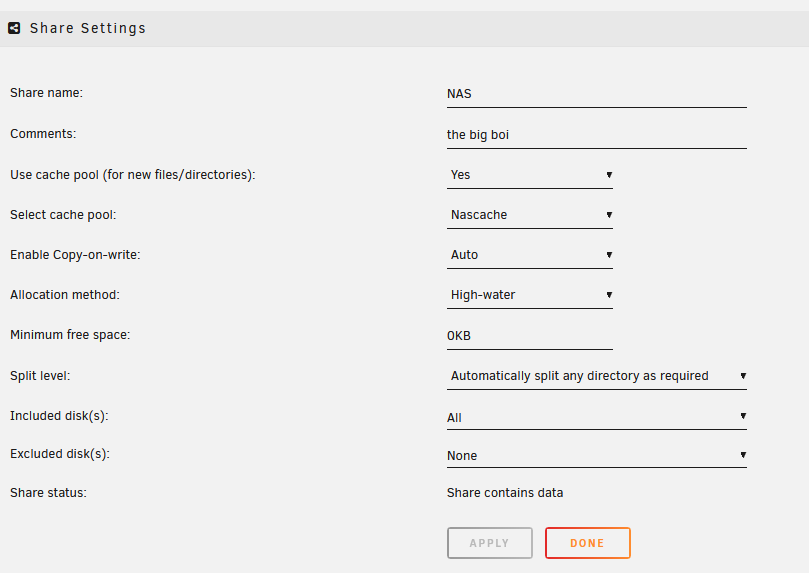Image resolution: width=809 pixels, height=573 pixels.
Task: Click the 'Share contains data' status text
Action: click(x=505, y=493)
